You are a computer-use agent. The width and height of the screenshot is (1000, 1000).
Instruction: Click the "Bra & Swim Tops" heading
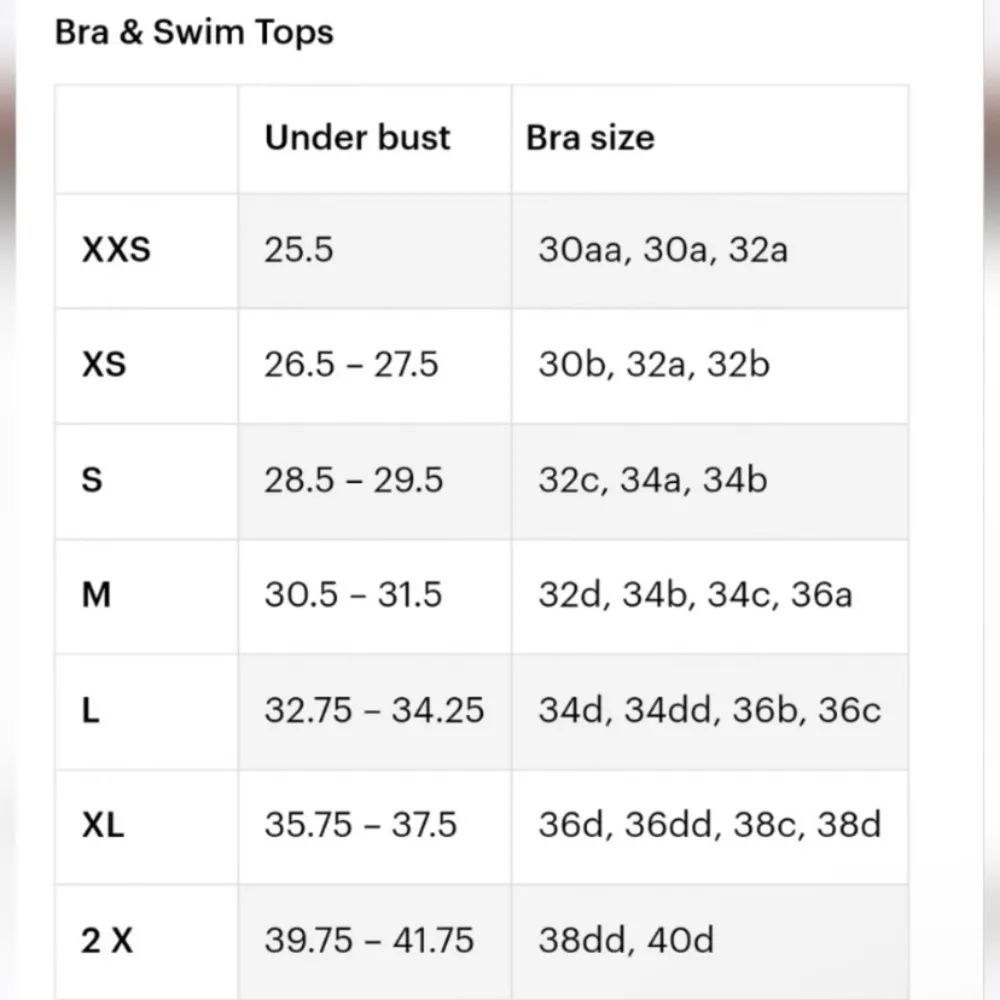[194, 33]
